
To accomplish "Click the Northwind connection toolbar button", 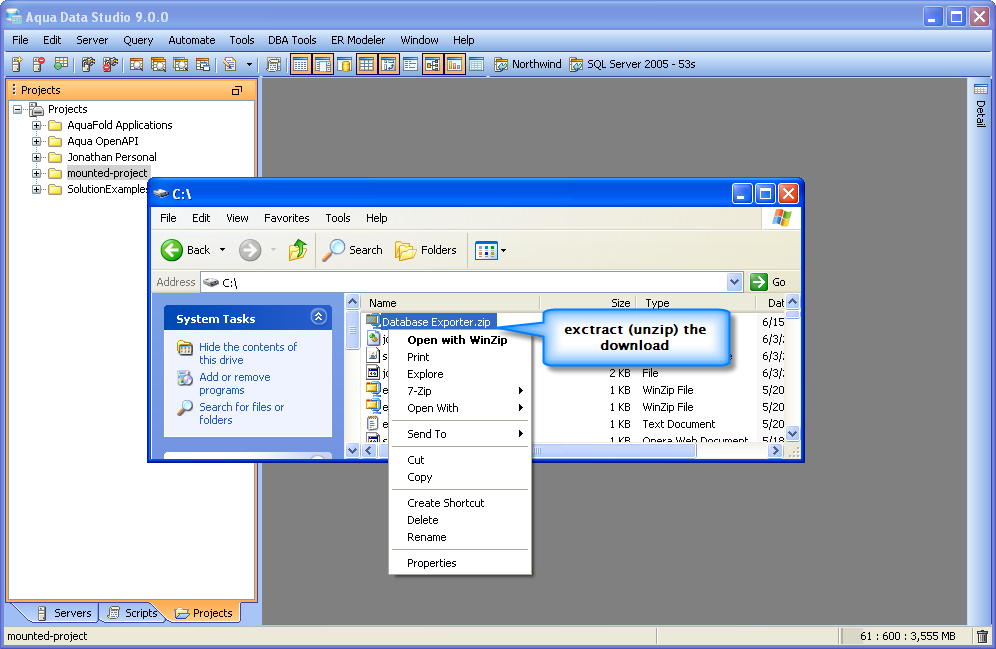I will click(528, 64).
